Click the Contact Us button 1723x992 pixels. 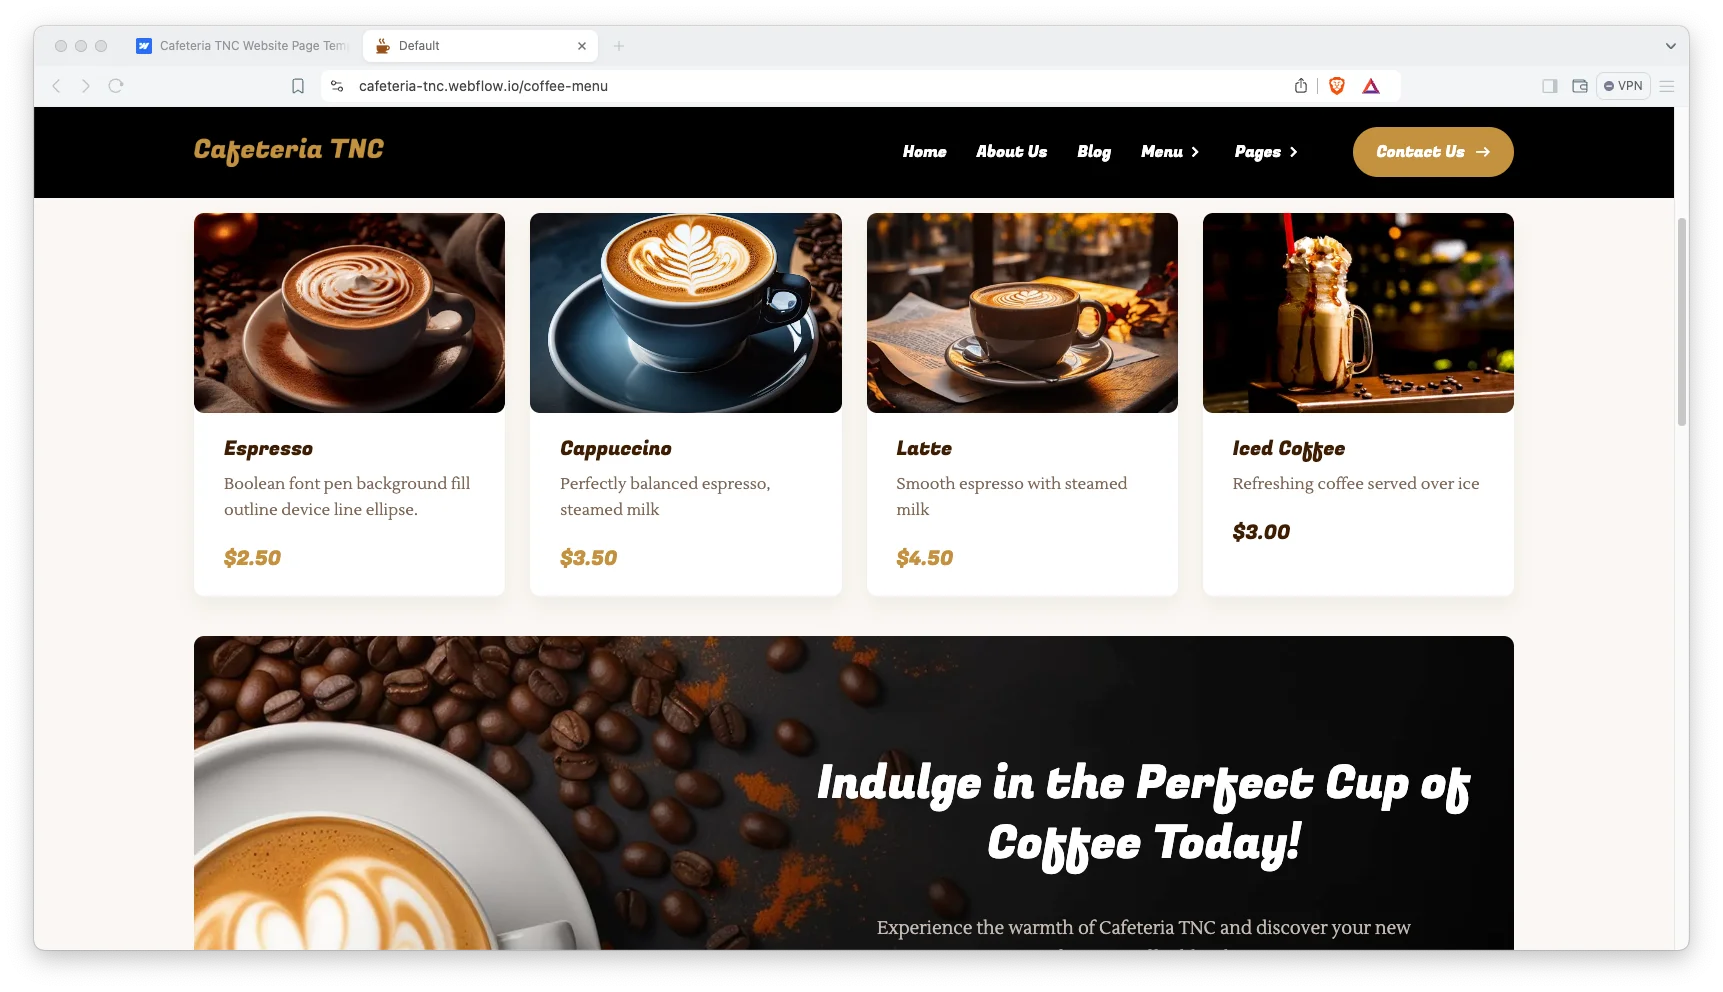[x=1433, y=152]
